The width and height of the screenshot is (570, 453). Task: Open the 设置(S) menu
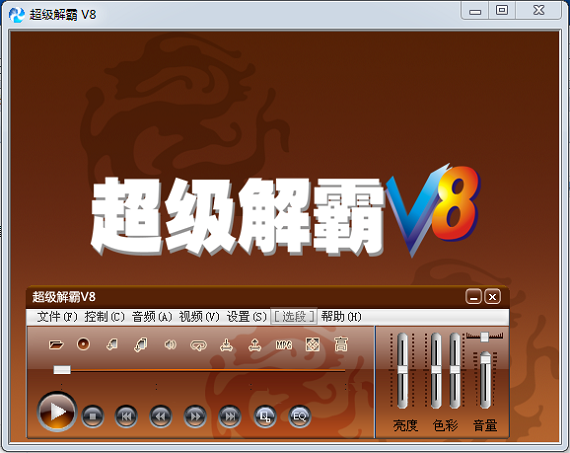tap(246, 317)
